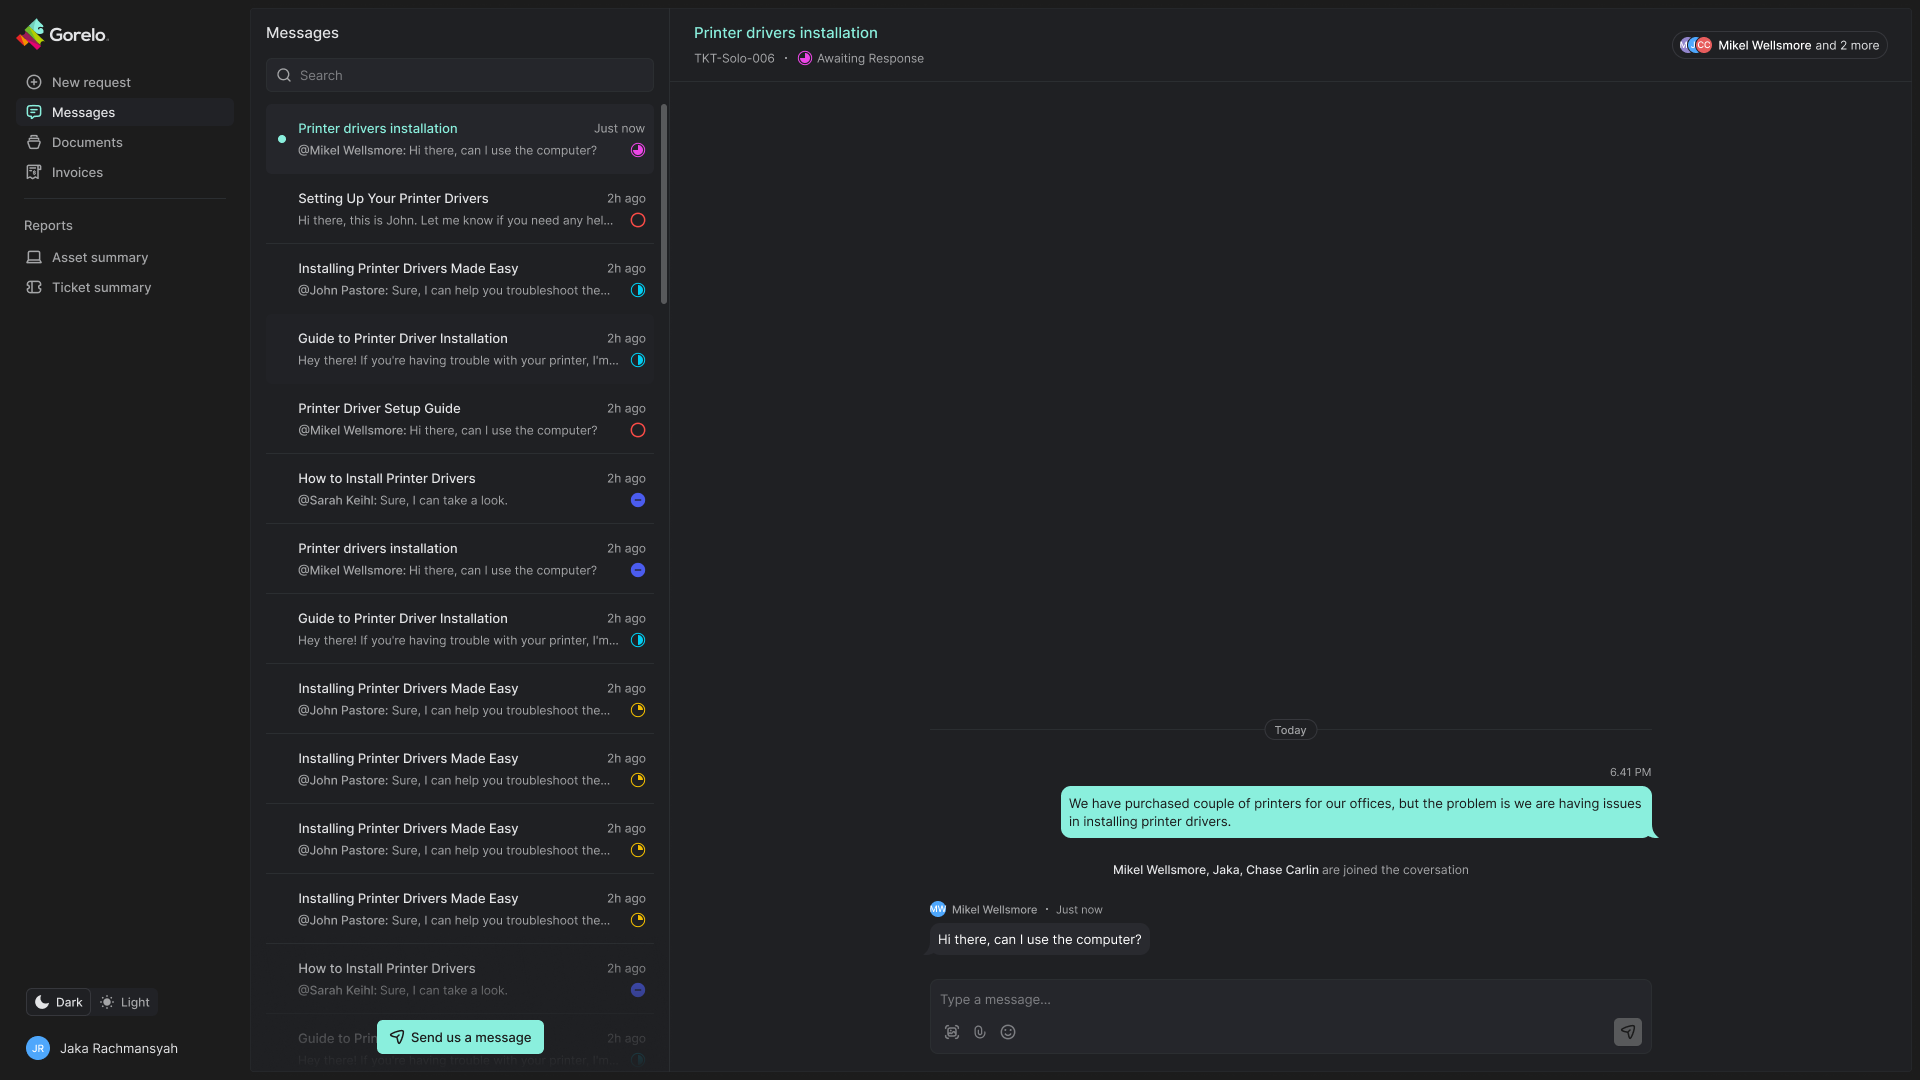Click Jaka Rachmansyah profile name

pyautogui.click(x=119, y=1048)
